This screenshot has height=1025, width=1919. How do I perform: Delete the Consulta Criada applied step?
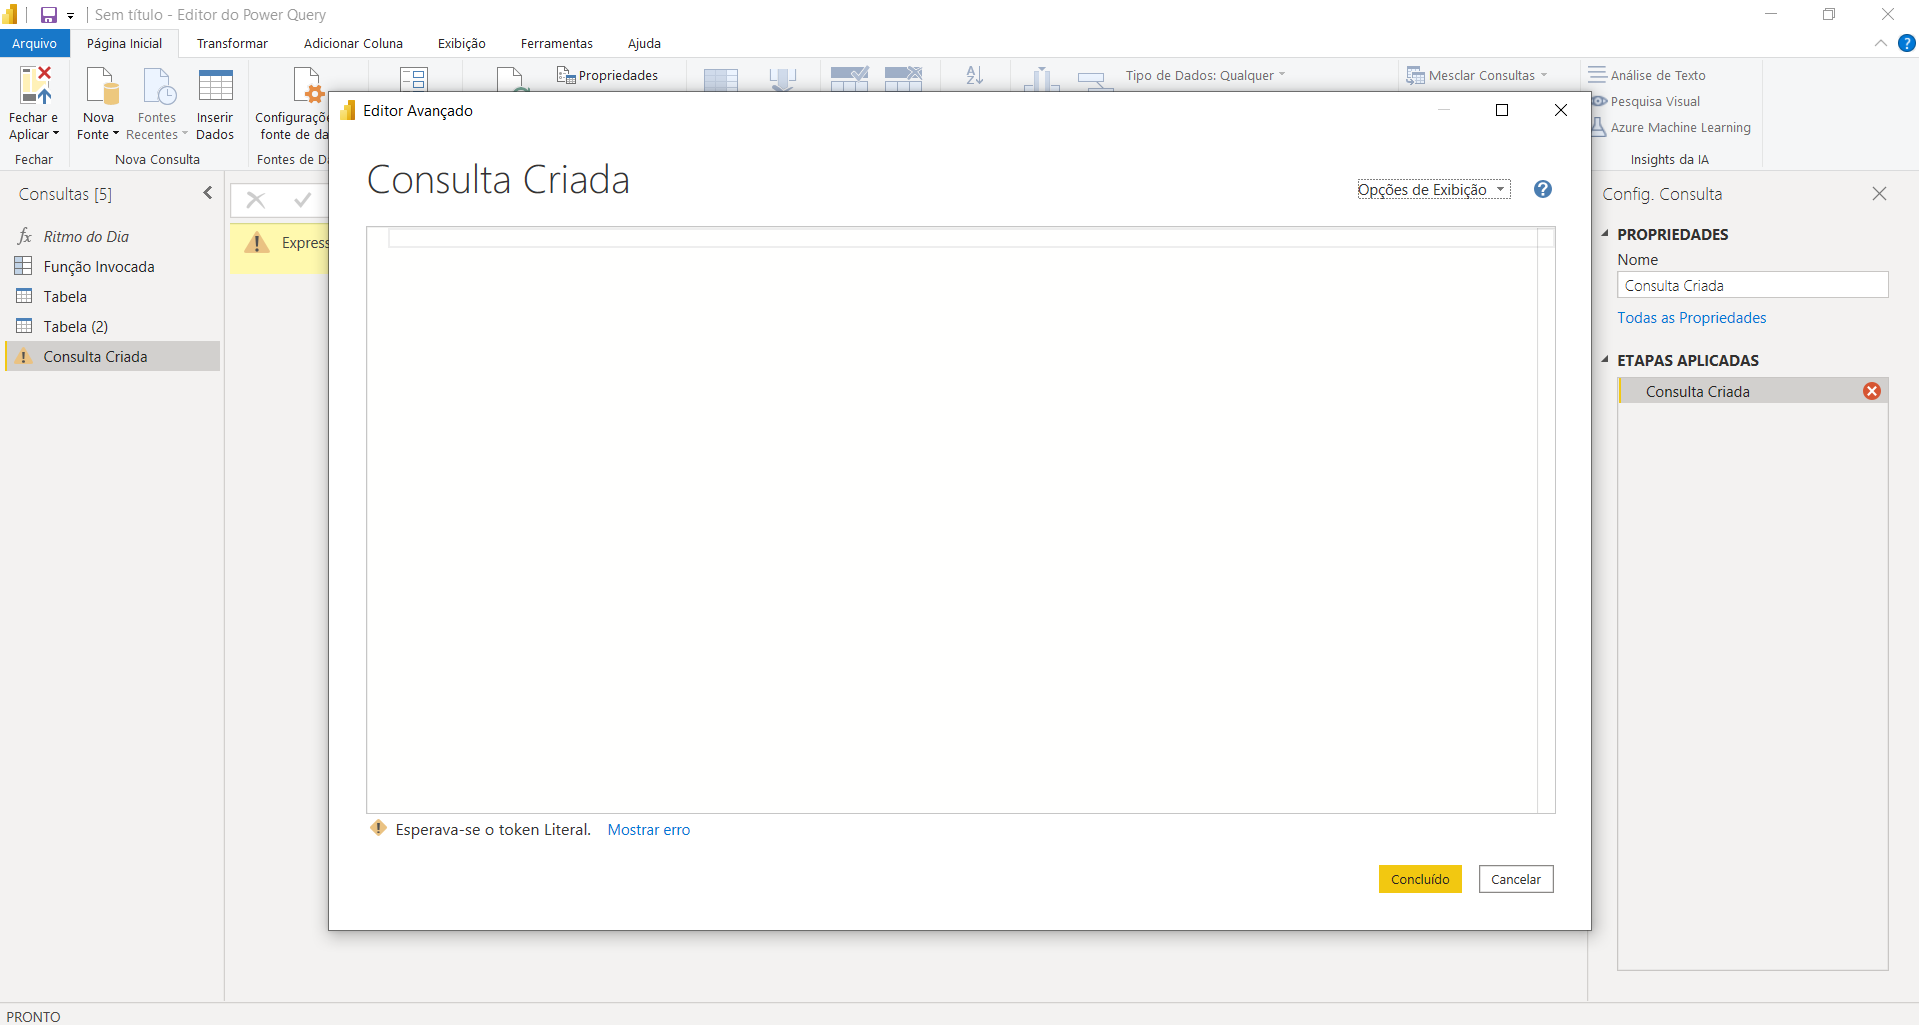tap(1872, 391)
